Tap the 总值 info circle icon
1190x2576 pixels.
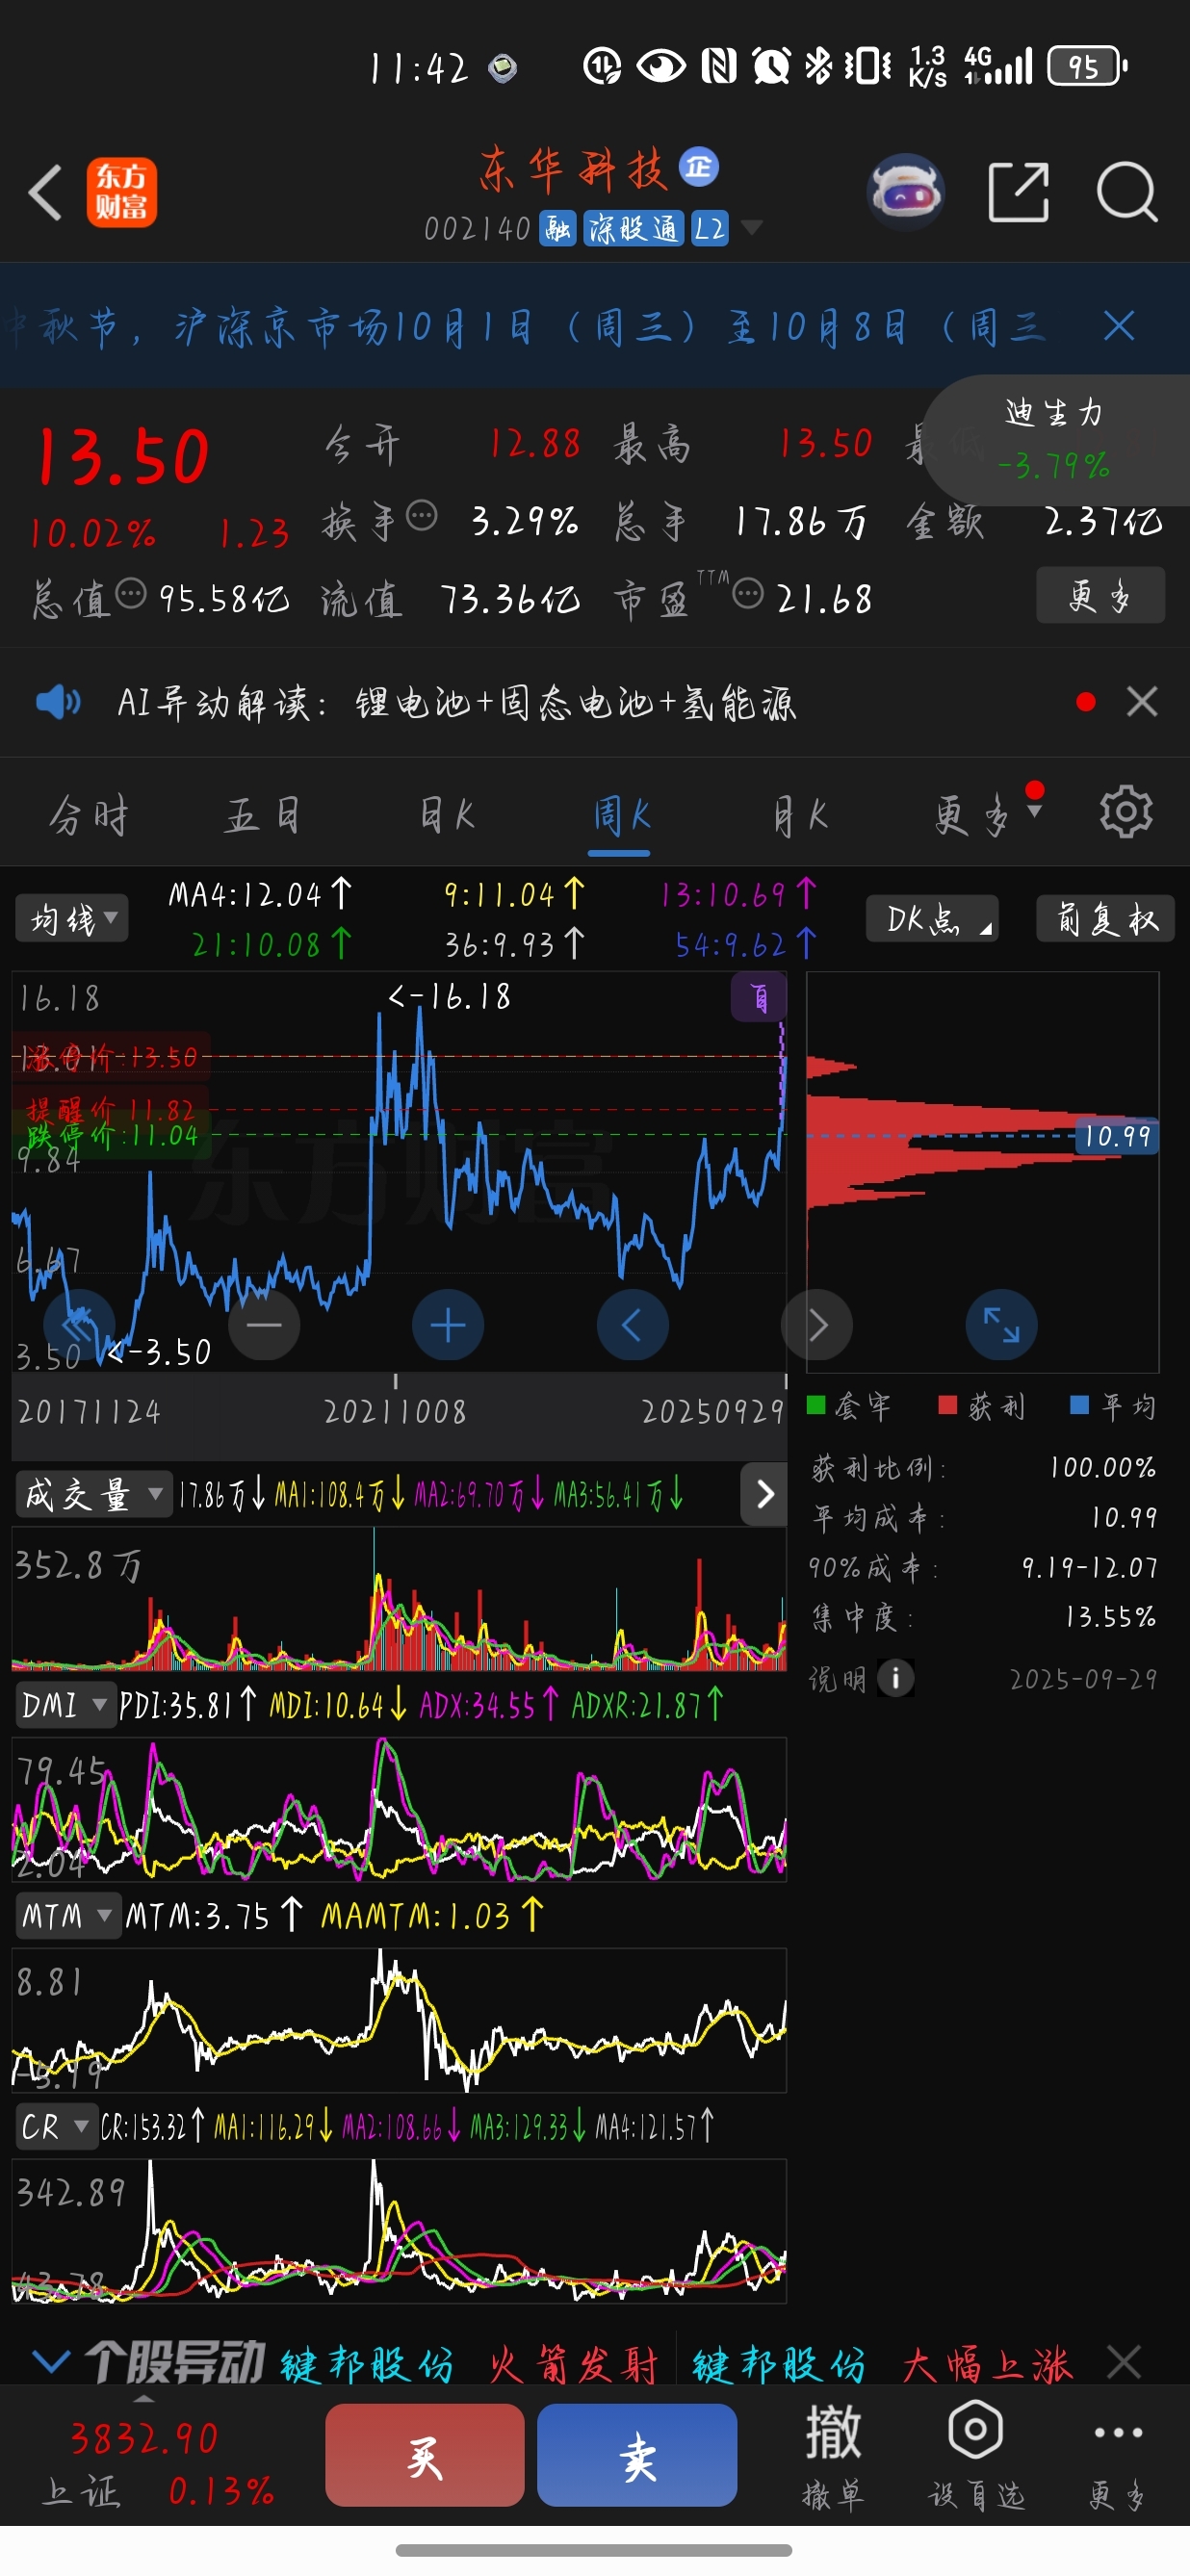[131, 594]
